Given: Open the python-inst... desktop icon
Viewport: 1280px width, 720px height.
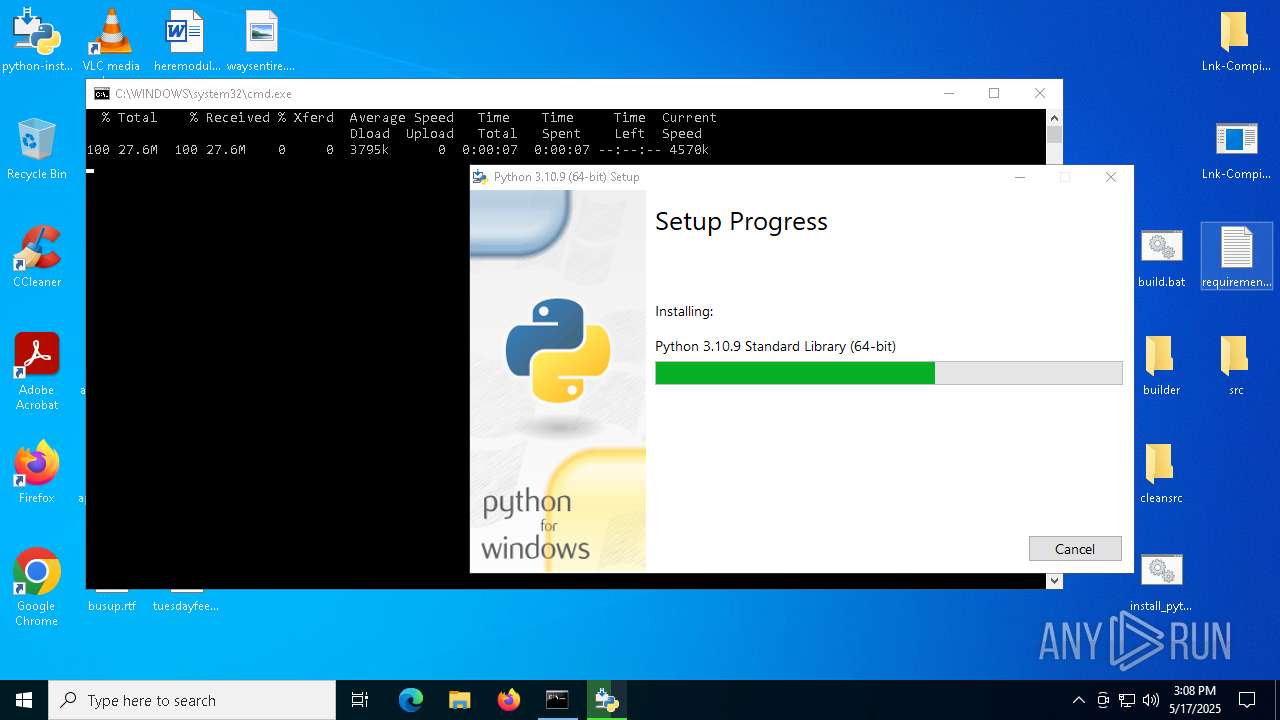Looking at the screenshot, I should [37, 40].
